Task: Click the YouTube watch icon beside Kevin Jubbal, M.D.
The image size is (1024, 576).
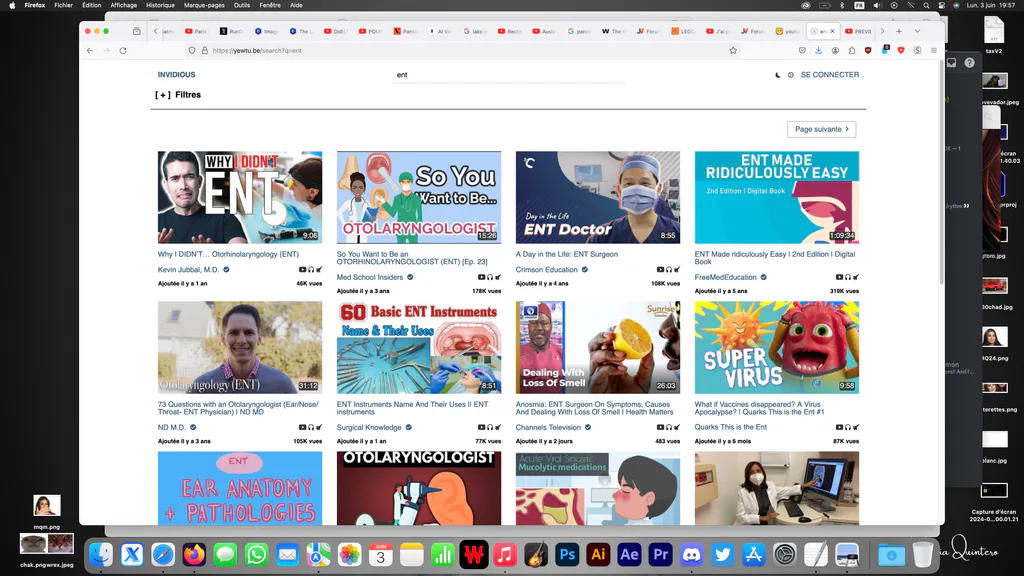Action: coord(302,270)
